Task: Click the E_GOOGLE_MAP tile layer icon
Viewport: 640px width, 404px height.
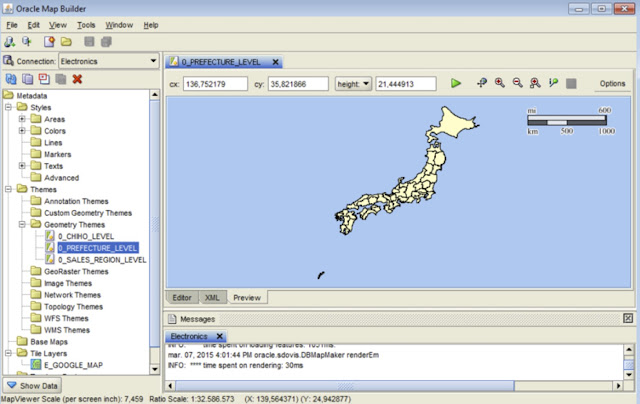Action: coord(36,365)
